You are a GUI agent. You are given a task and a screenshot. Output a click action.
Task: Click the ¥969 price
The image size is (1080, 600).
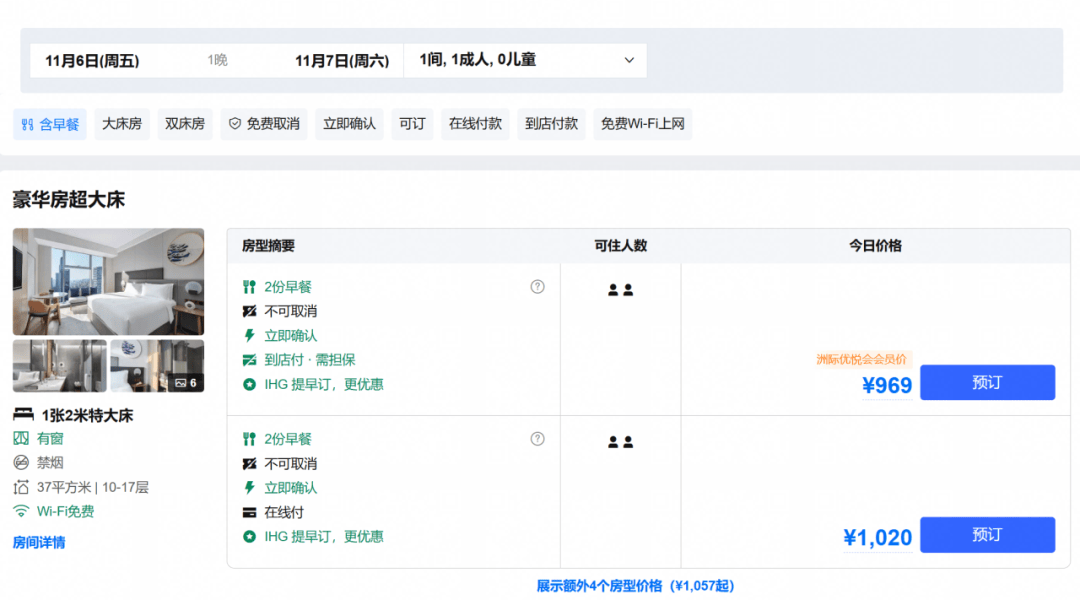[x=887, y=385]
